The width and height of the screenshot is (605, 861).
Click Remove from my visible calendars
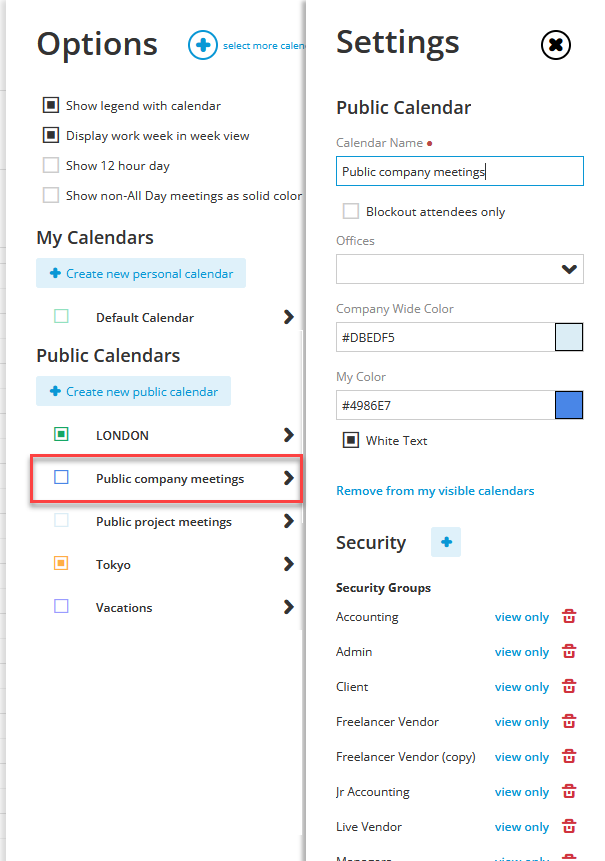pyautogui.click(x=435, y=491)
